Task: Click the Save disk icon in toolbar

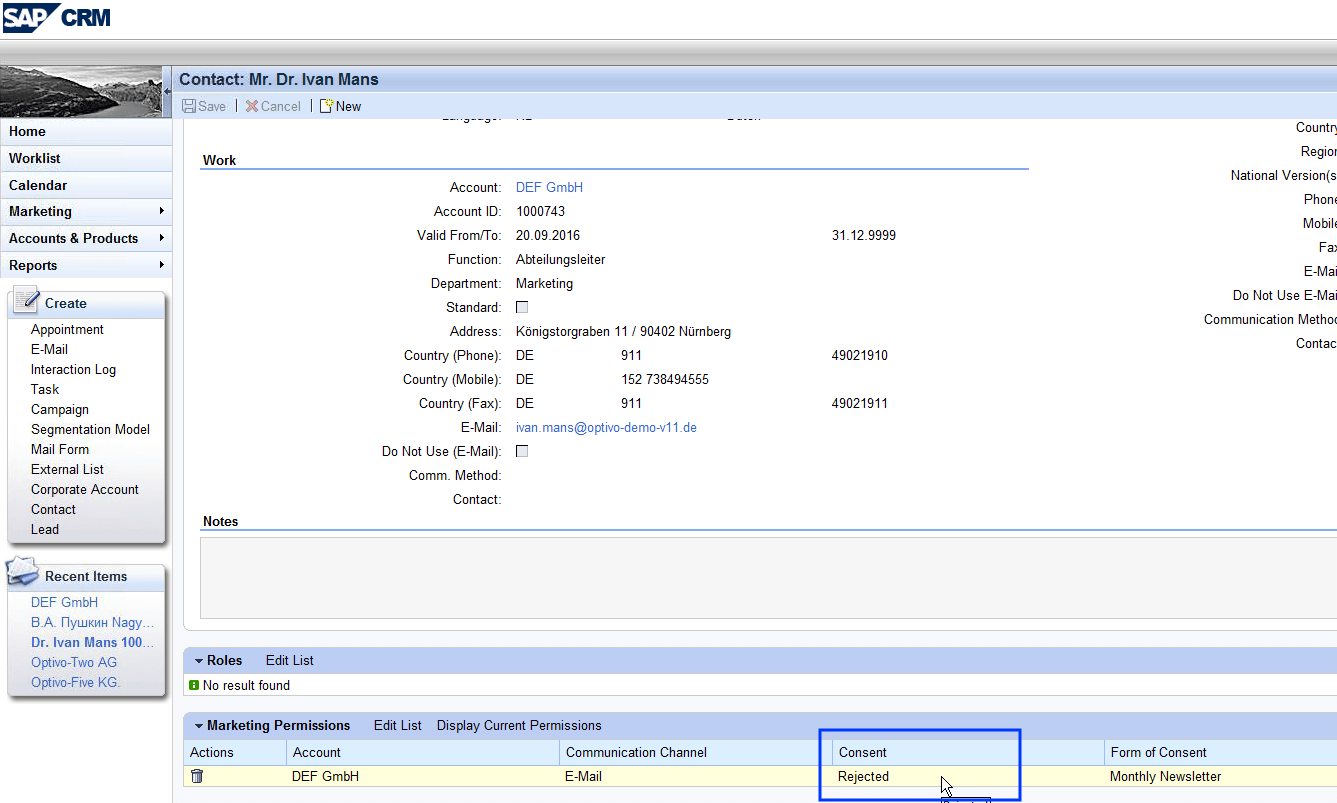Action: pos(189,106)
